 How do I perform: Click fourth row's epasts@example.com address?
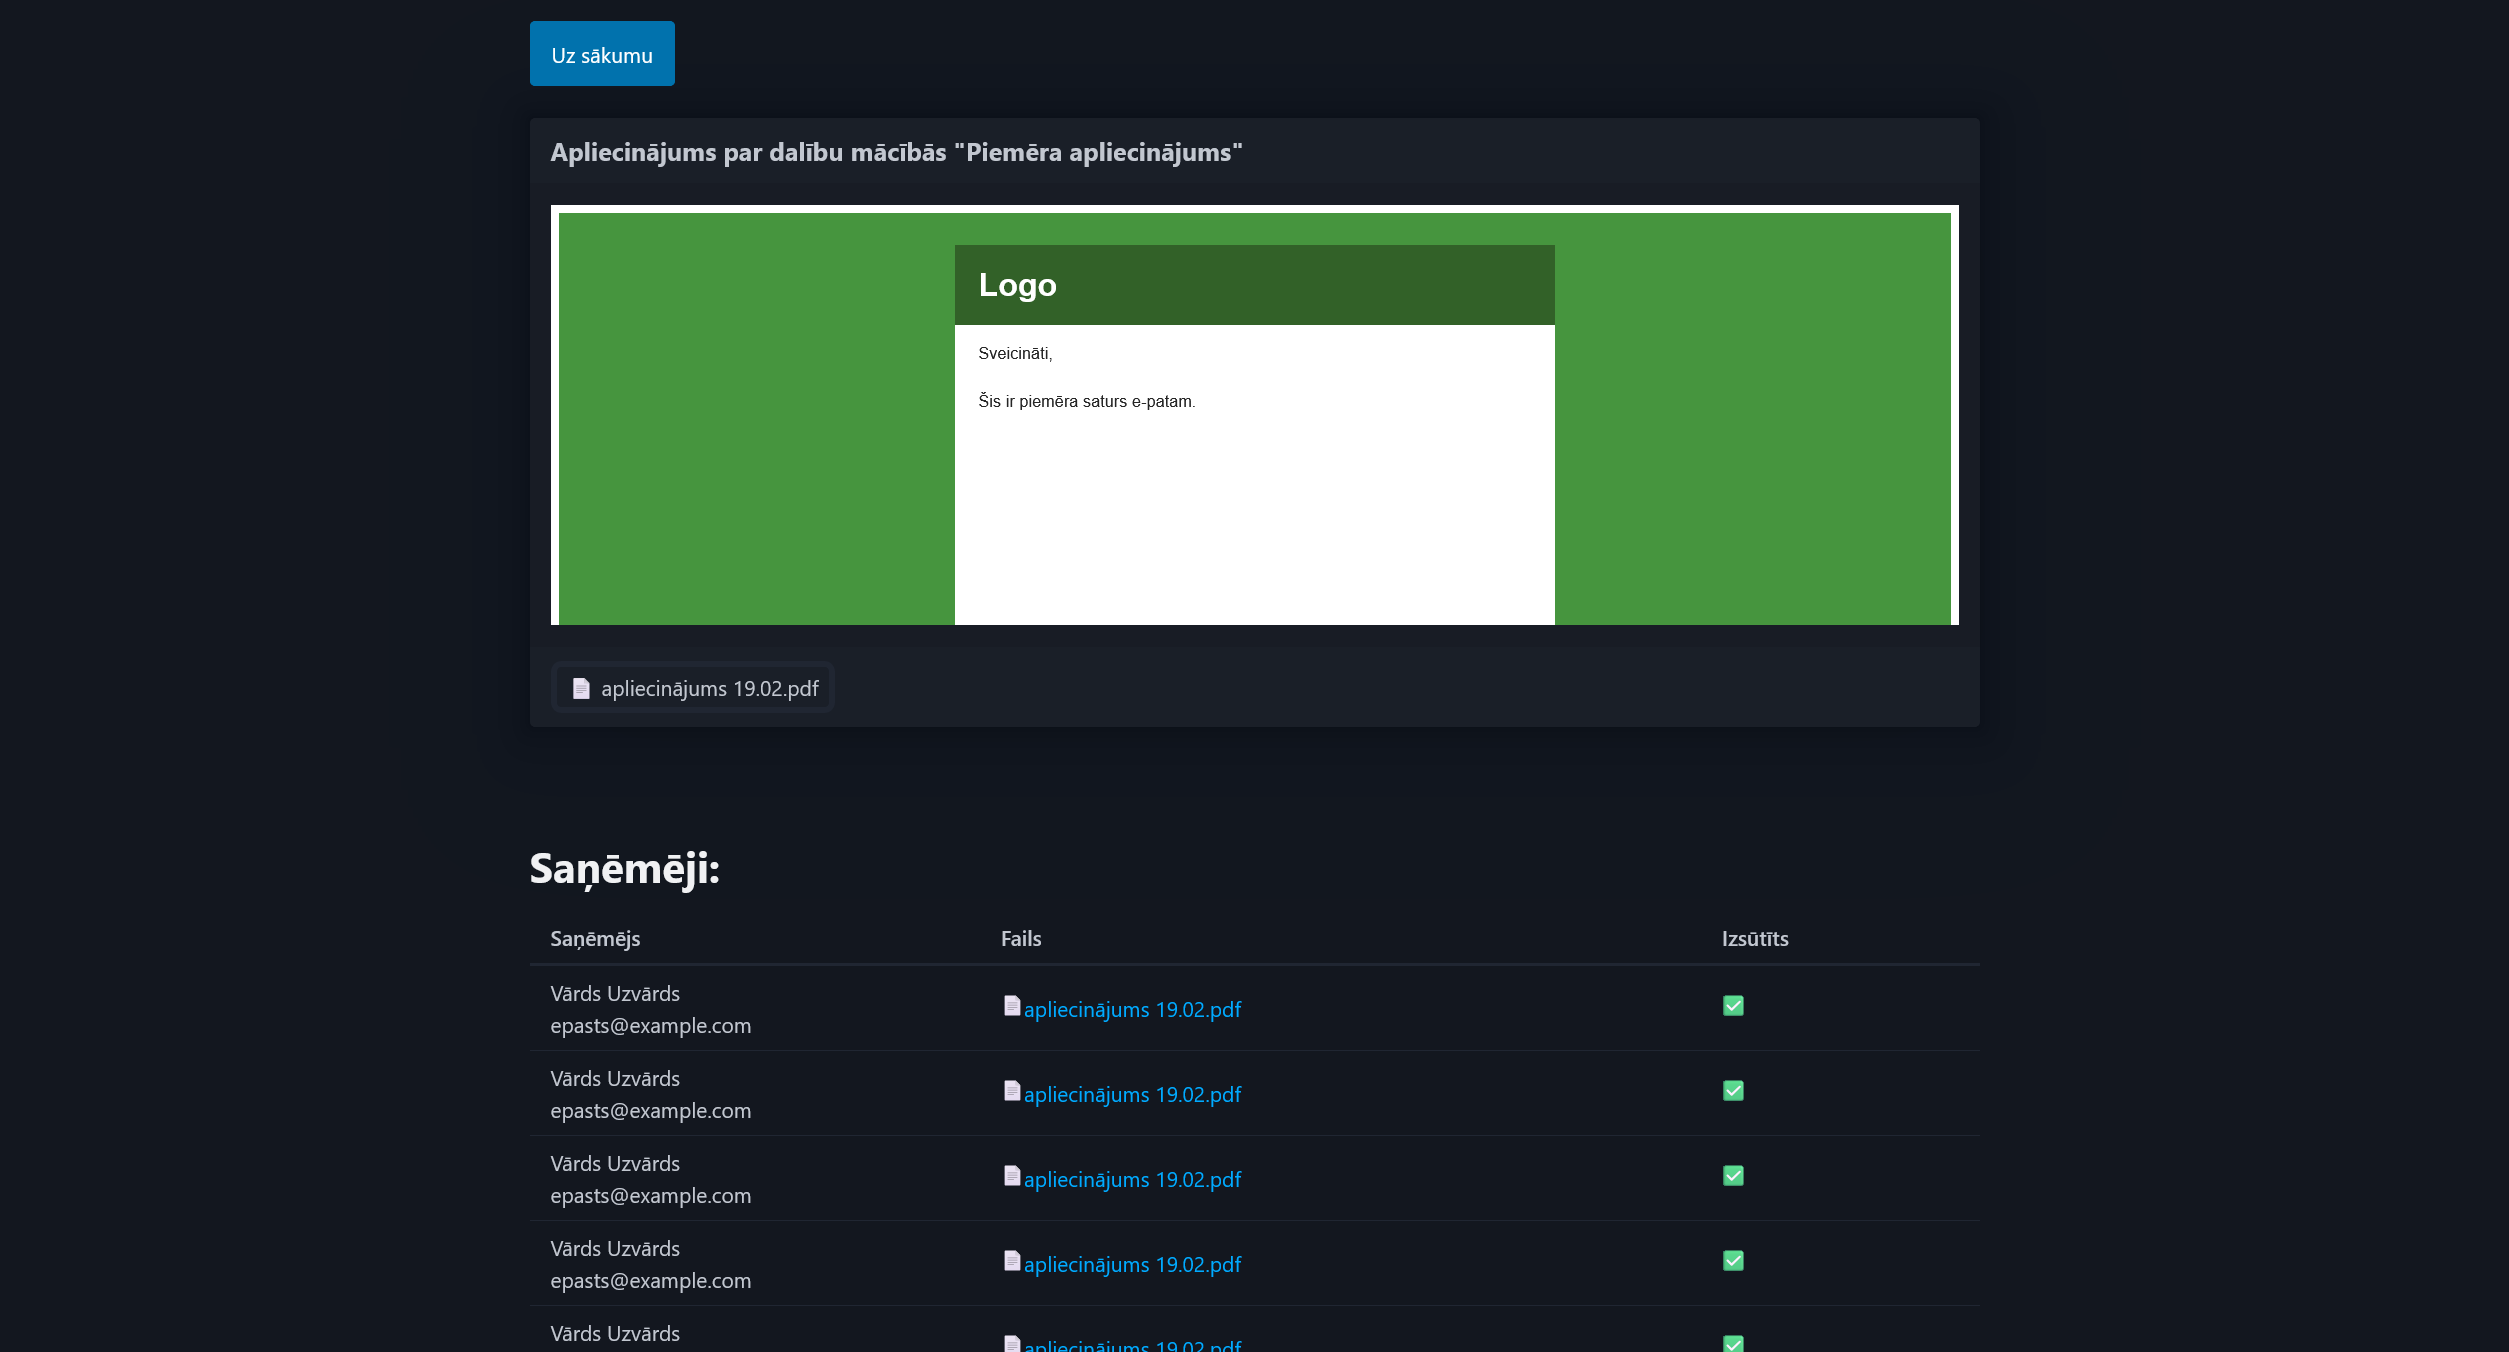[x=650, y=1280]
